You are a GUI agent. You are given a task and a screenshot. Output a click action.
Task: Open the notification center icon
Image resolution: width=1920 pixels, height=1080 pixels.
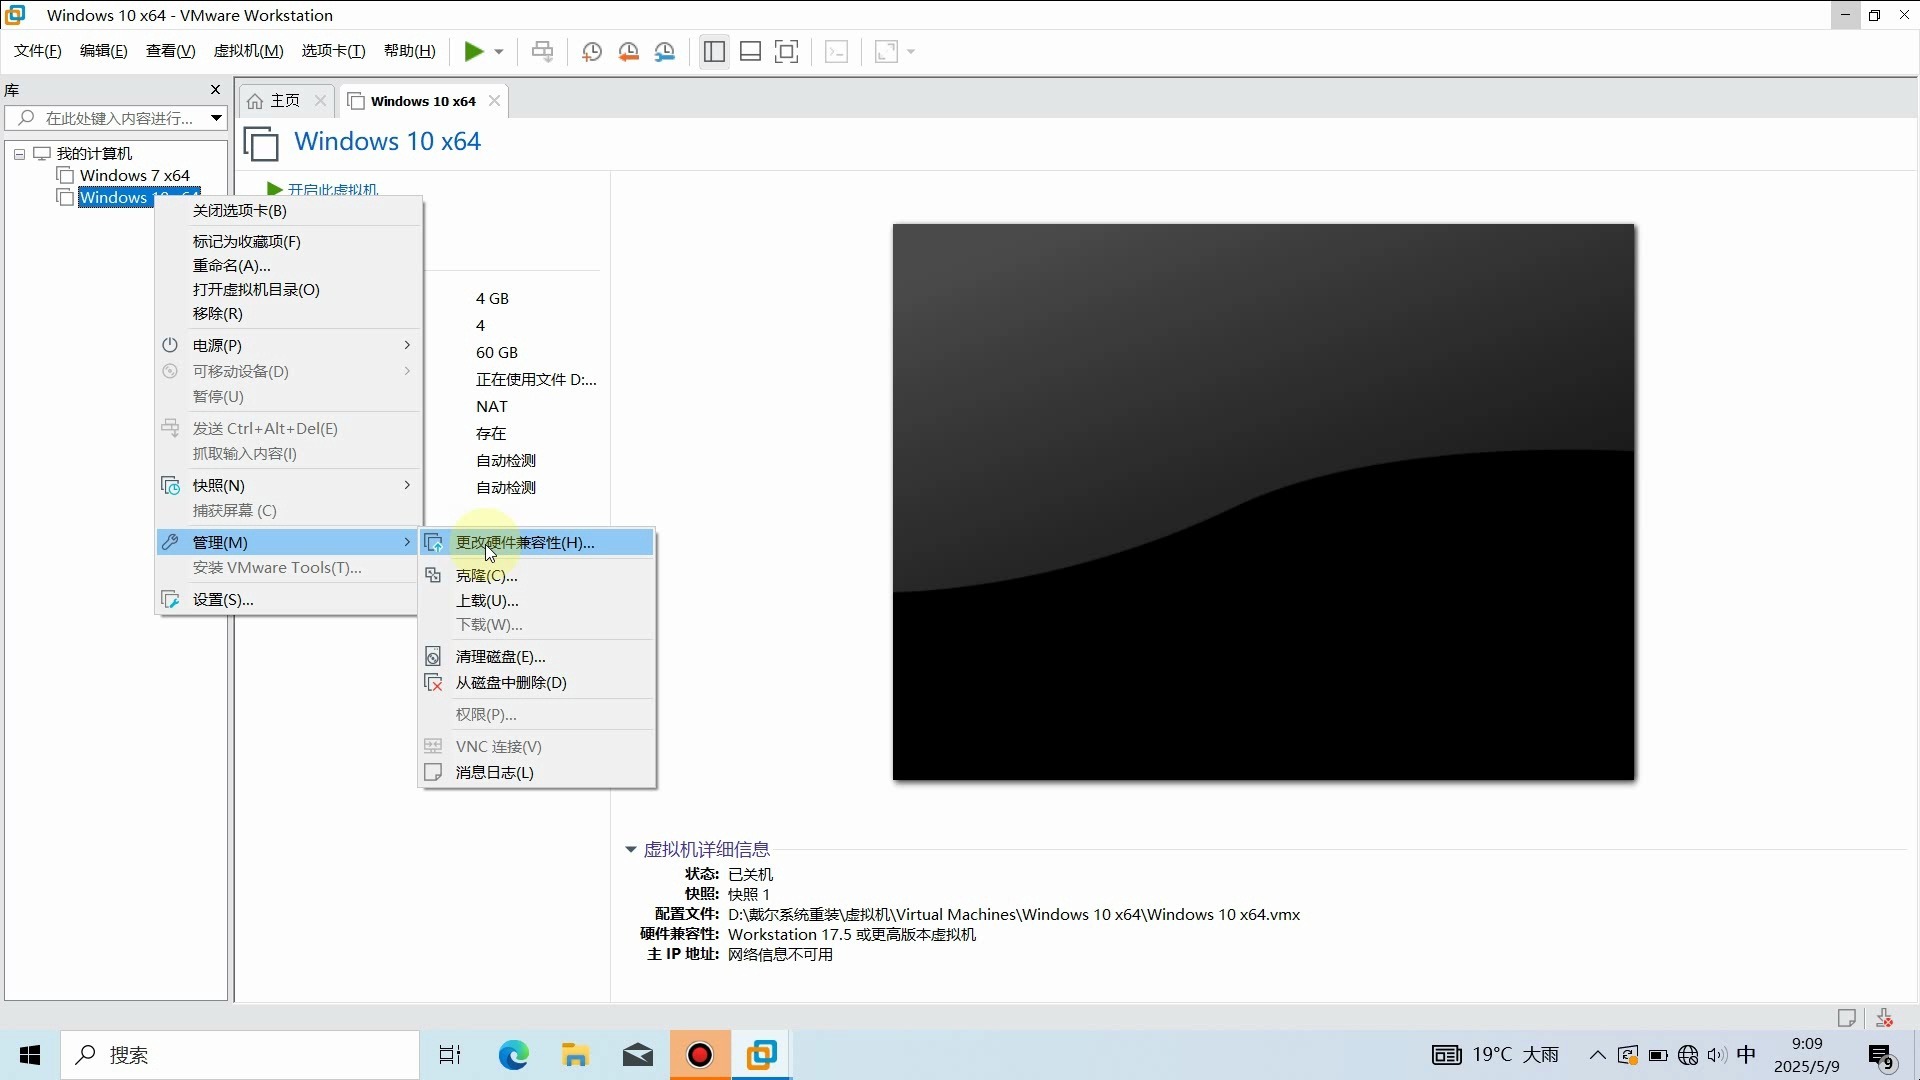[x=1882, y=1056]
